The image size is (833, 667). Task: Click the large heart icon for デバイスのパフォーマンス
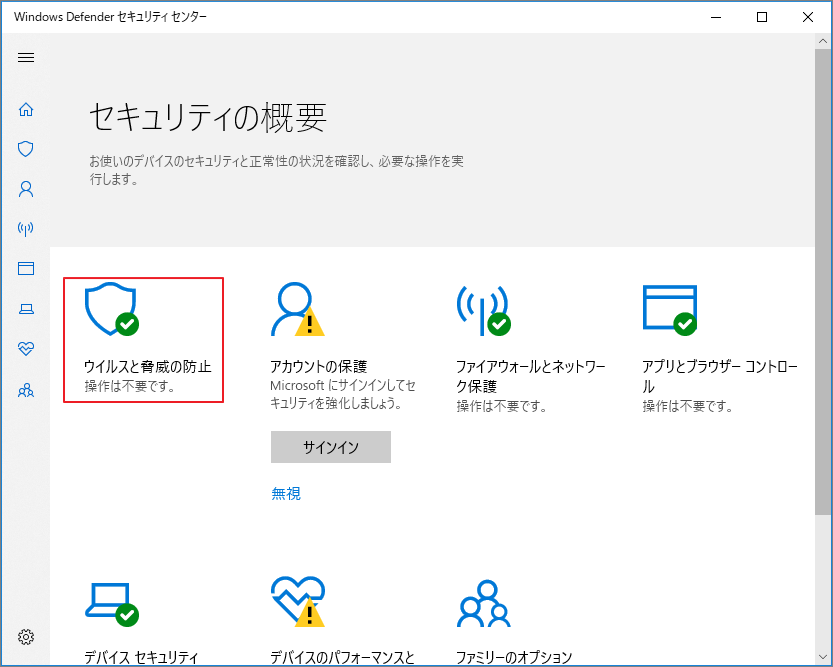(298, 602)
